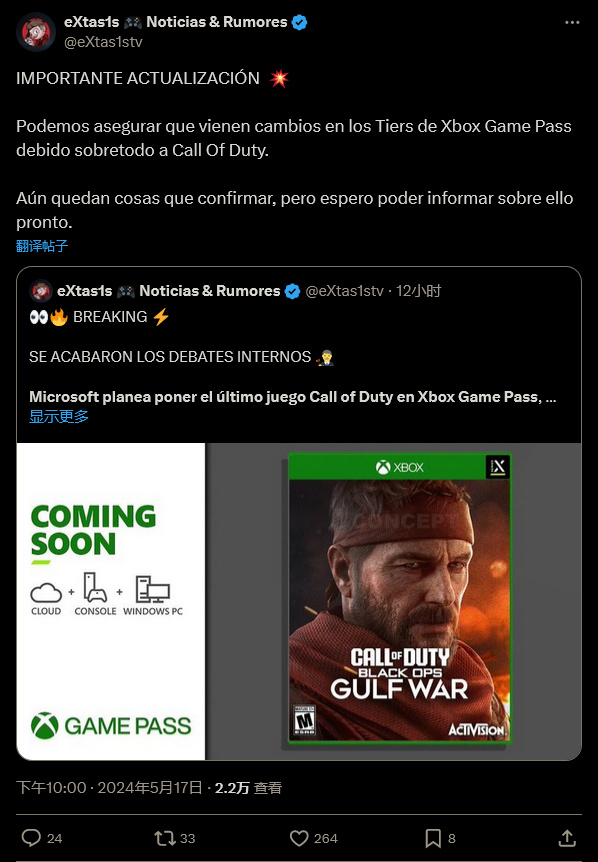This screenshot has width=598, height=862.
Task: Click the main author's profile avatar
Action: coord(36,32)
